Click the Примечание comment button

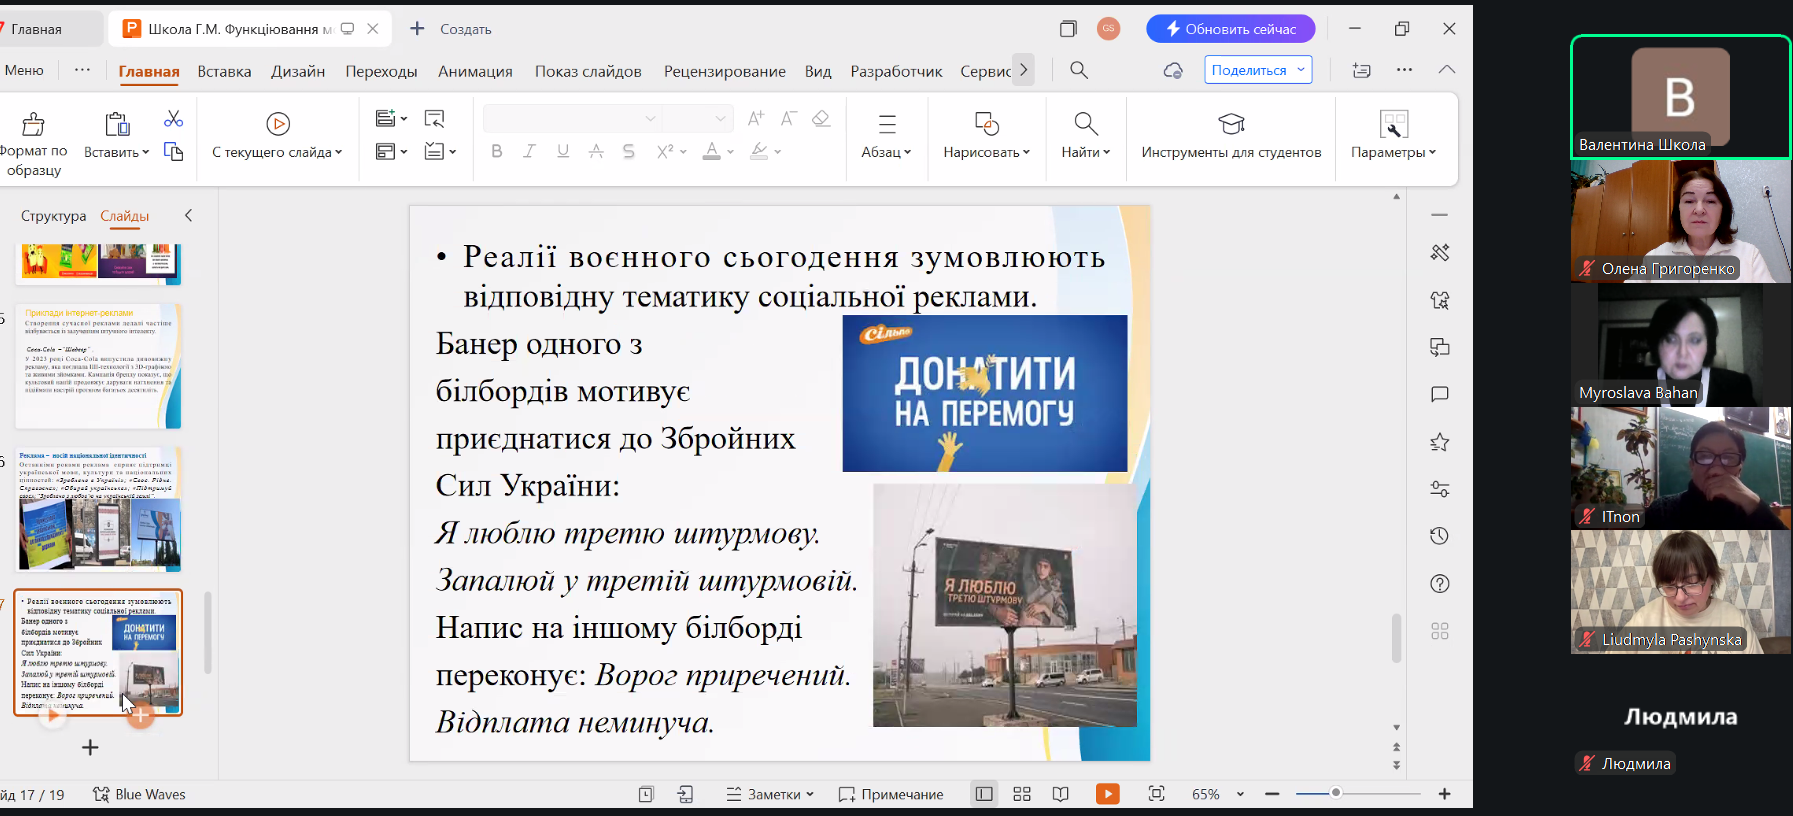click(891, 794)
